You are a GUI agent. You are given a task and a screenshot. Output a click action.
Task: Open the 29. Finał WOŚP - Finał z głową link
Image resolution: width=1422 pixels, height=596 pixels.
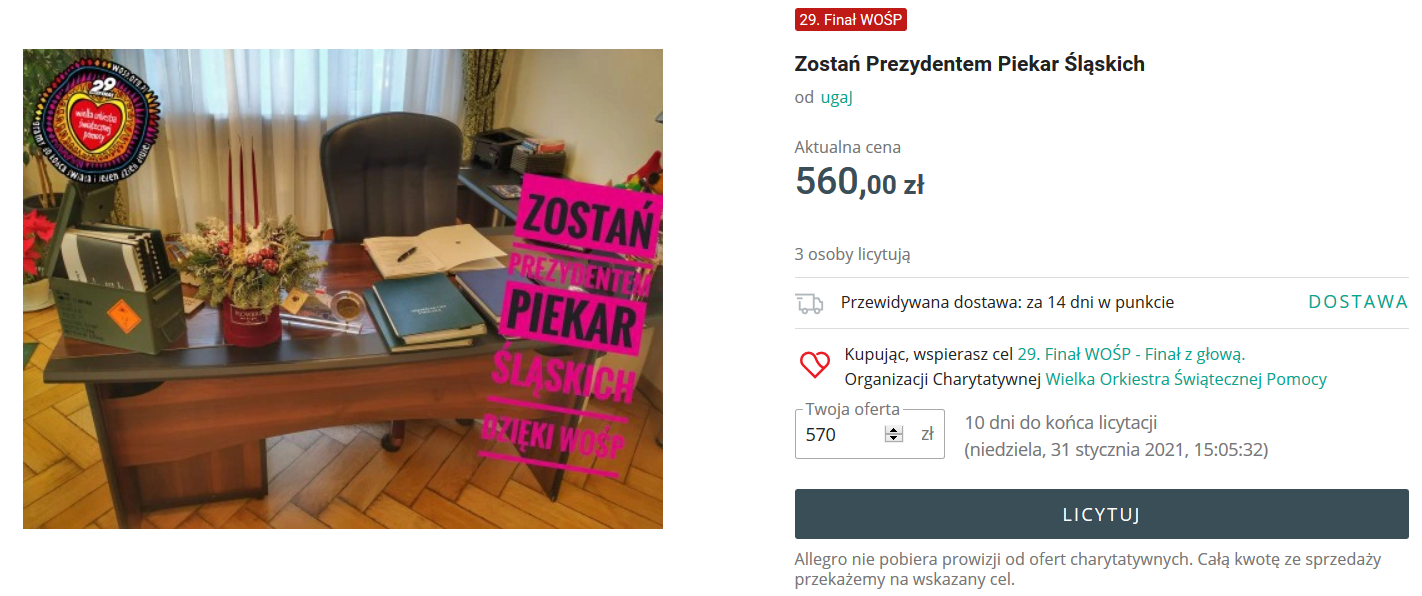point(1131,354)
